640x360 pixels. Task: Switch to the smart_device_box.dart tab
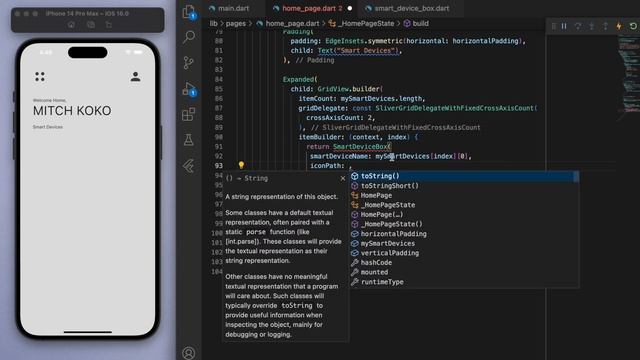412,8
